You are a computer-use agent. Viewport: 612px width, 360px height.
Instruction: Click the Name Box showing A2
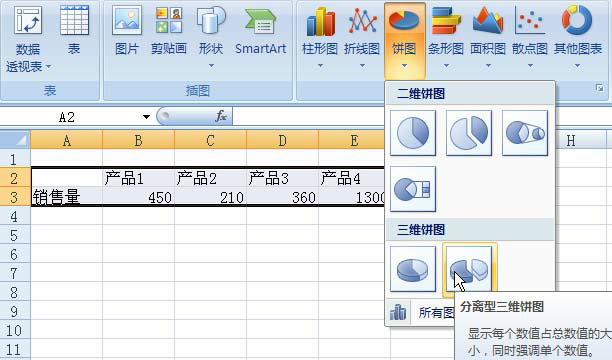point(67,117)
